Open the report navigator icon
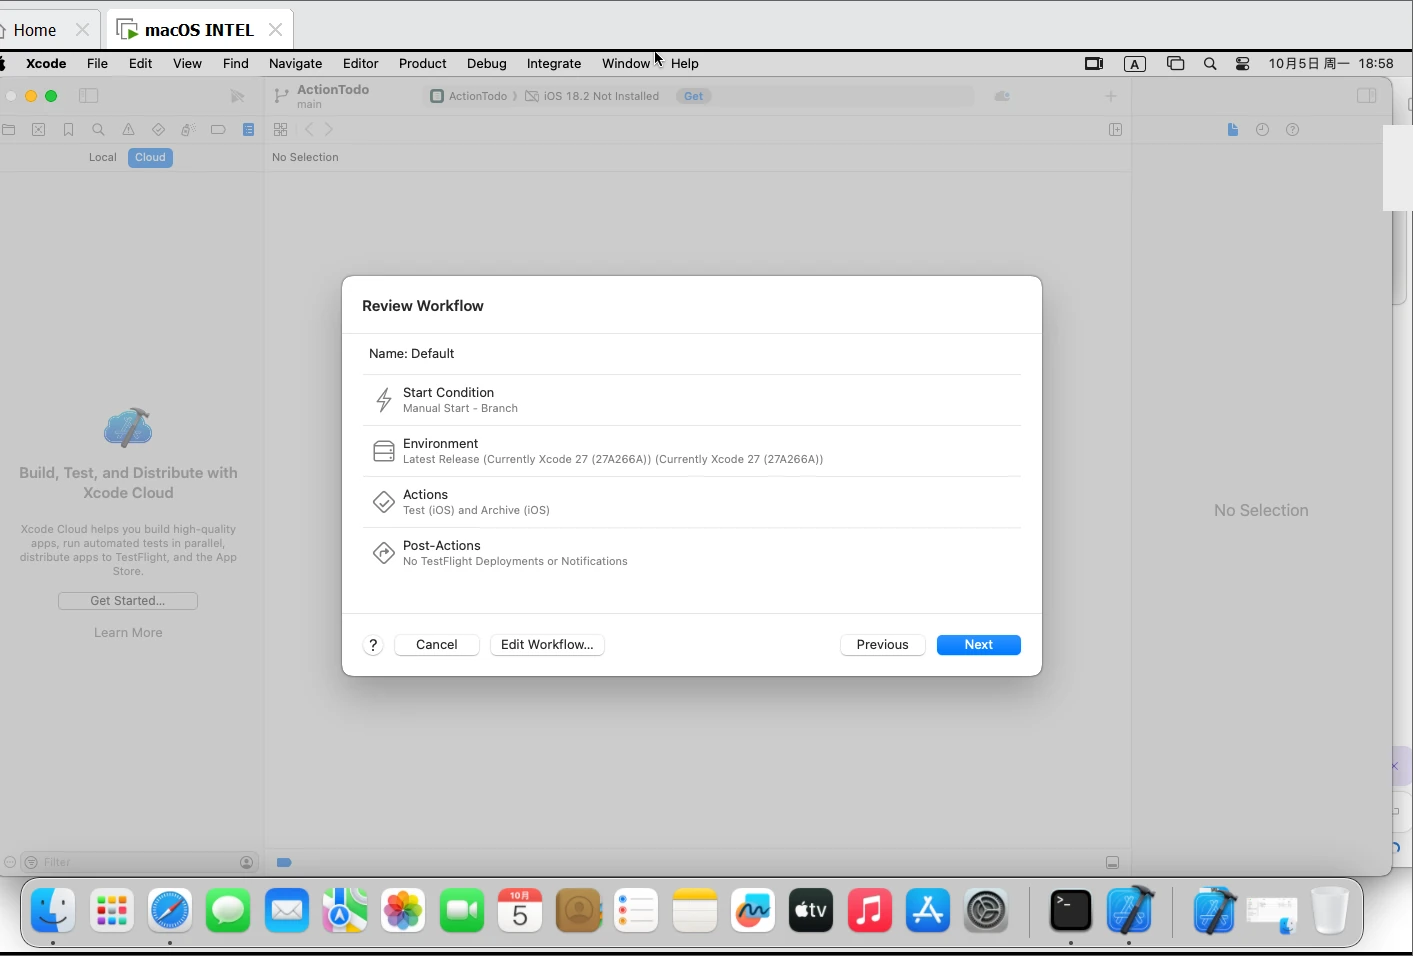This screenshot has height=956, width=1413. (249, 130)
